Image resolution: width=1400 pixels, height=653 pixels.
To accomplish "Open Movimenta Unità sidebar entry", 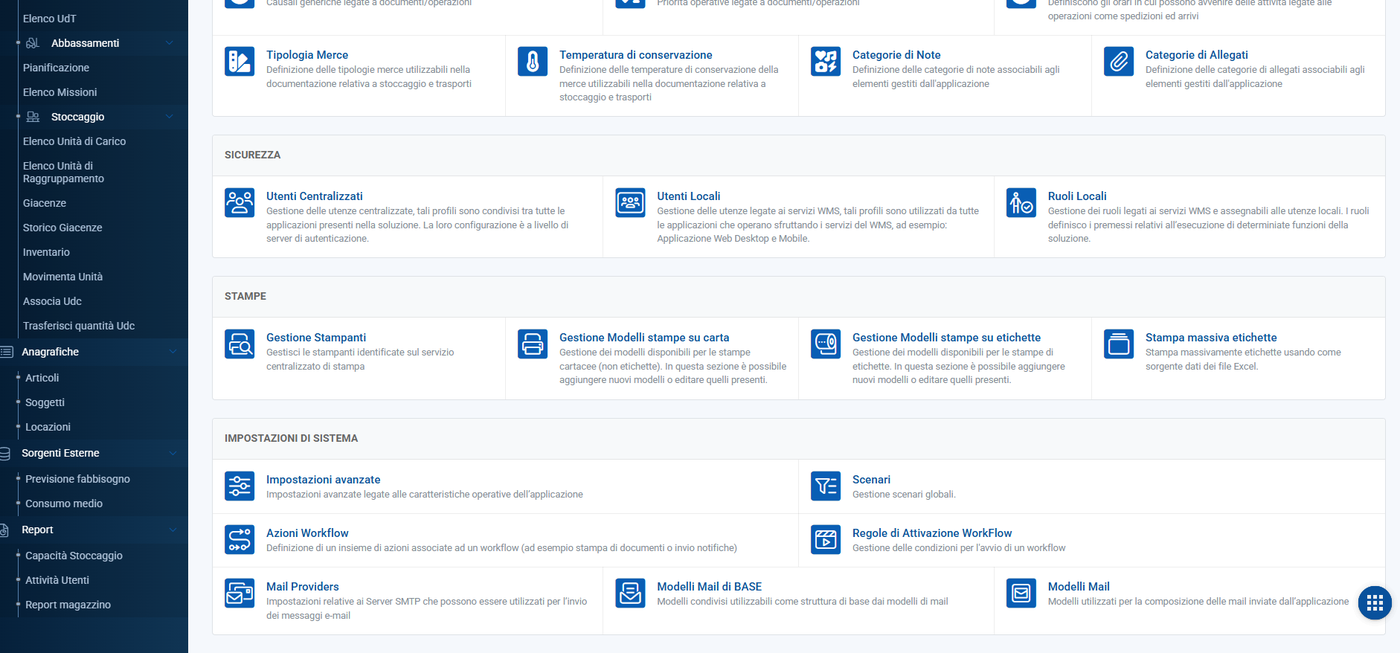I will [63, 277].
